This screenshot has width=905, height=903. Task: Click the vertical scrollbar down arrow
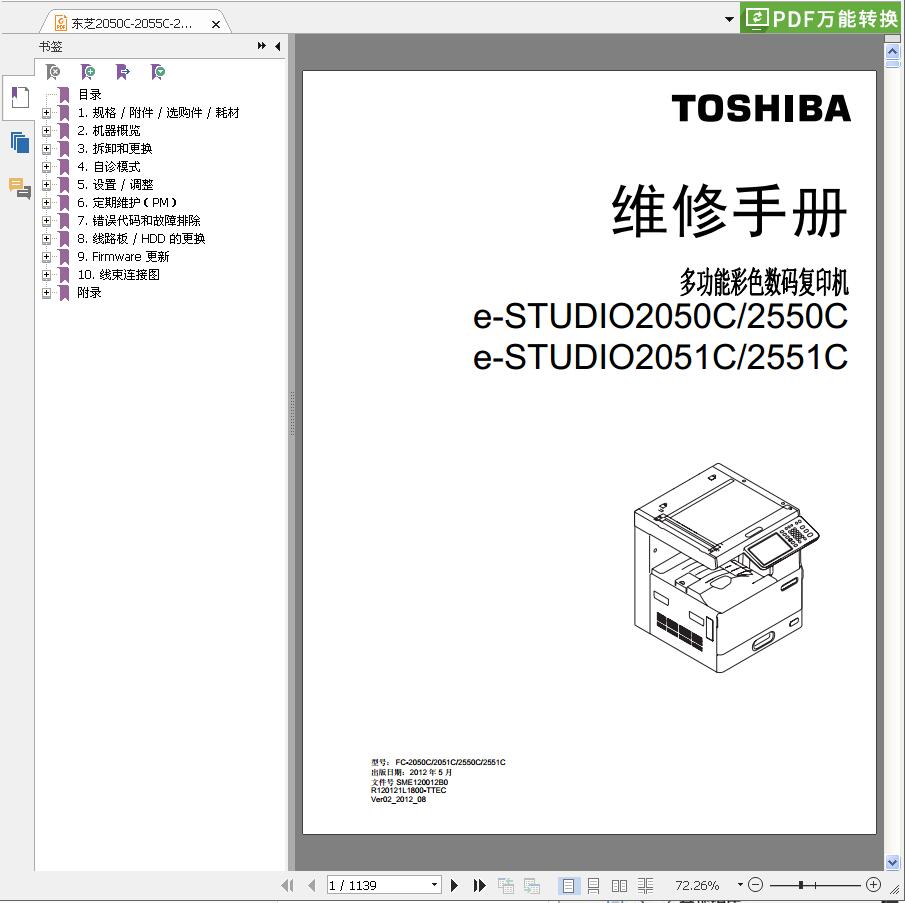892,863
